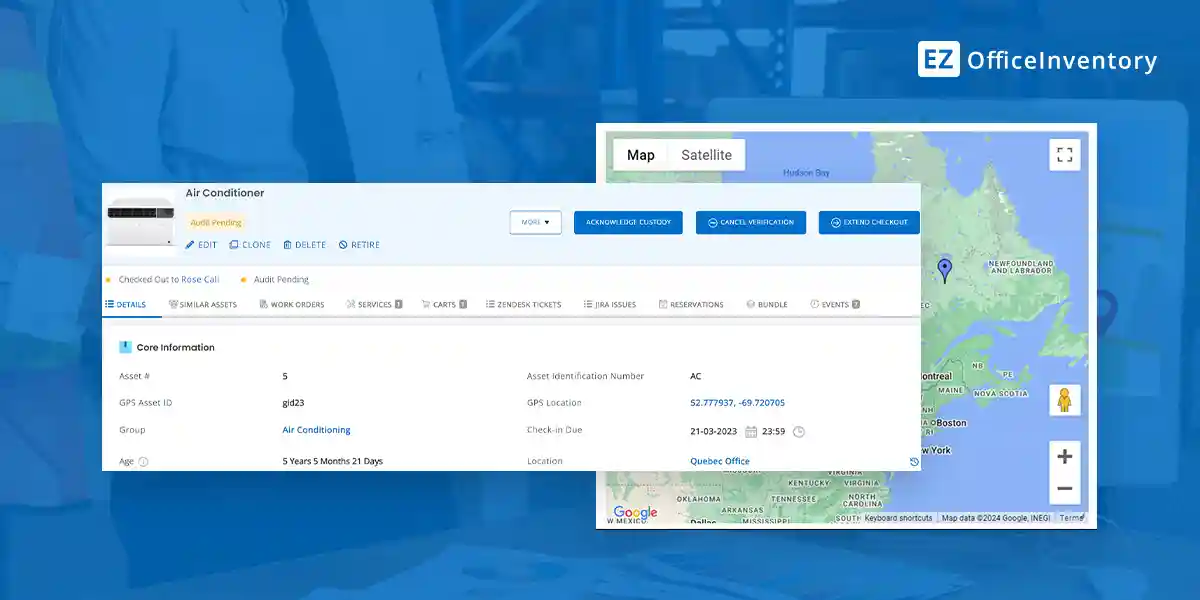Zoom out on the map

(x=1064, y=489)
